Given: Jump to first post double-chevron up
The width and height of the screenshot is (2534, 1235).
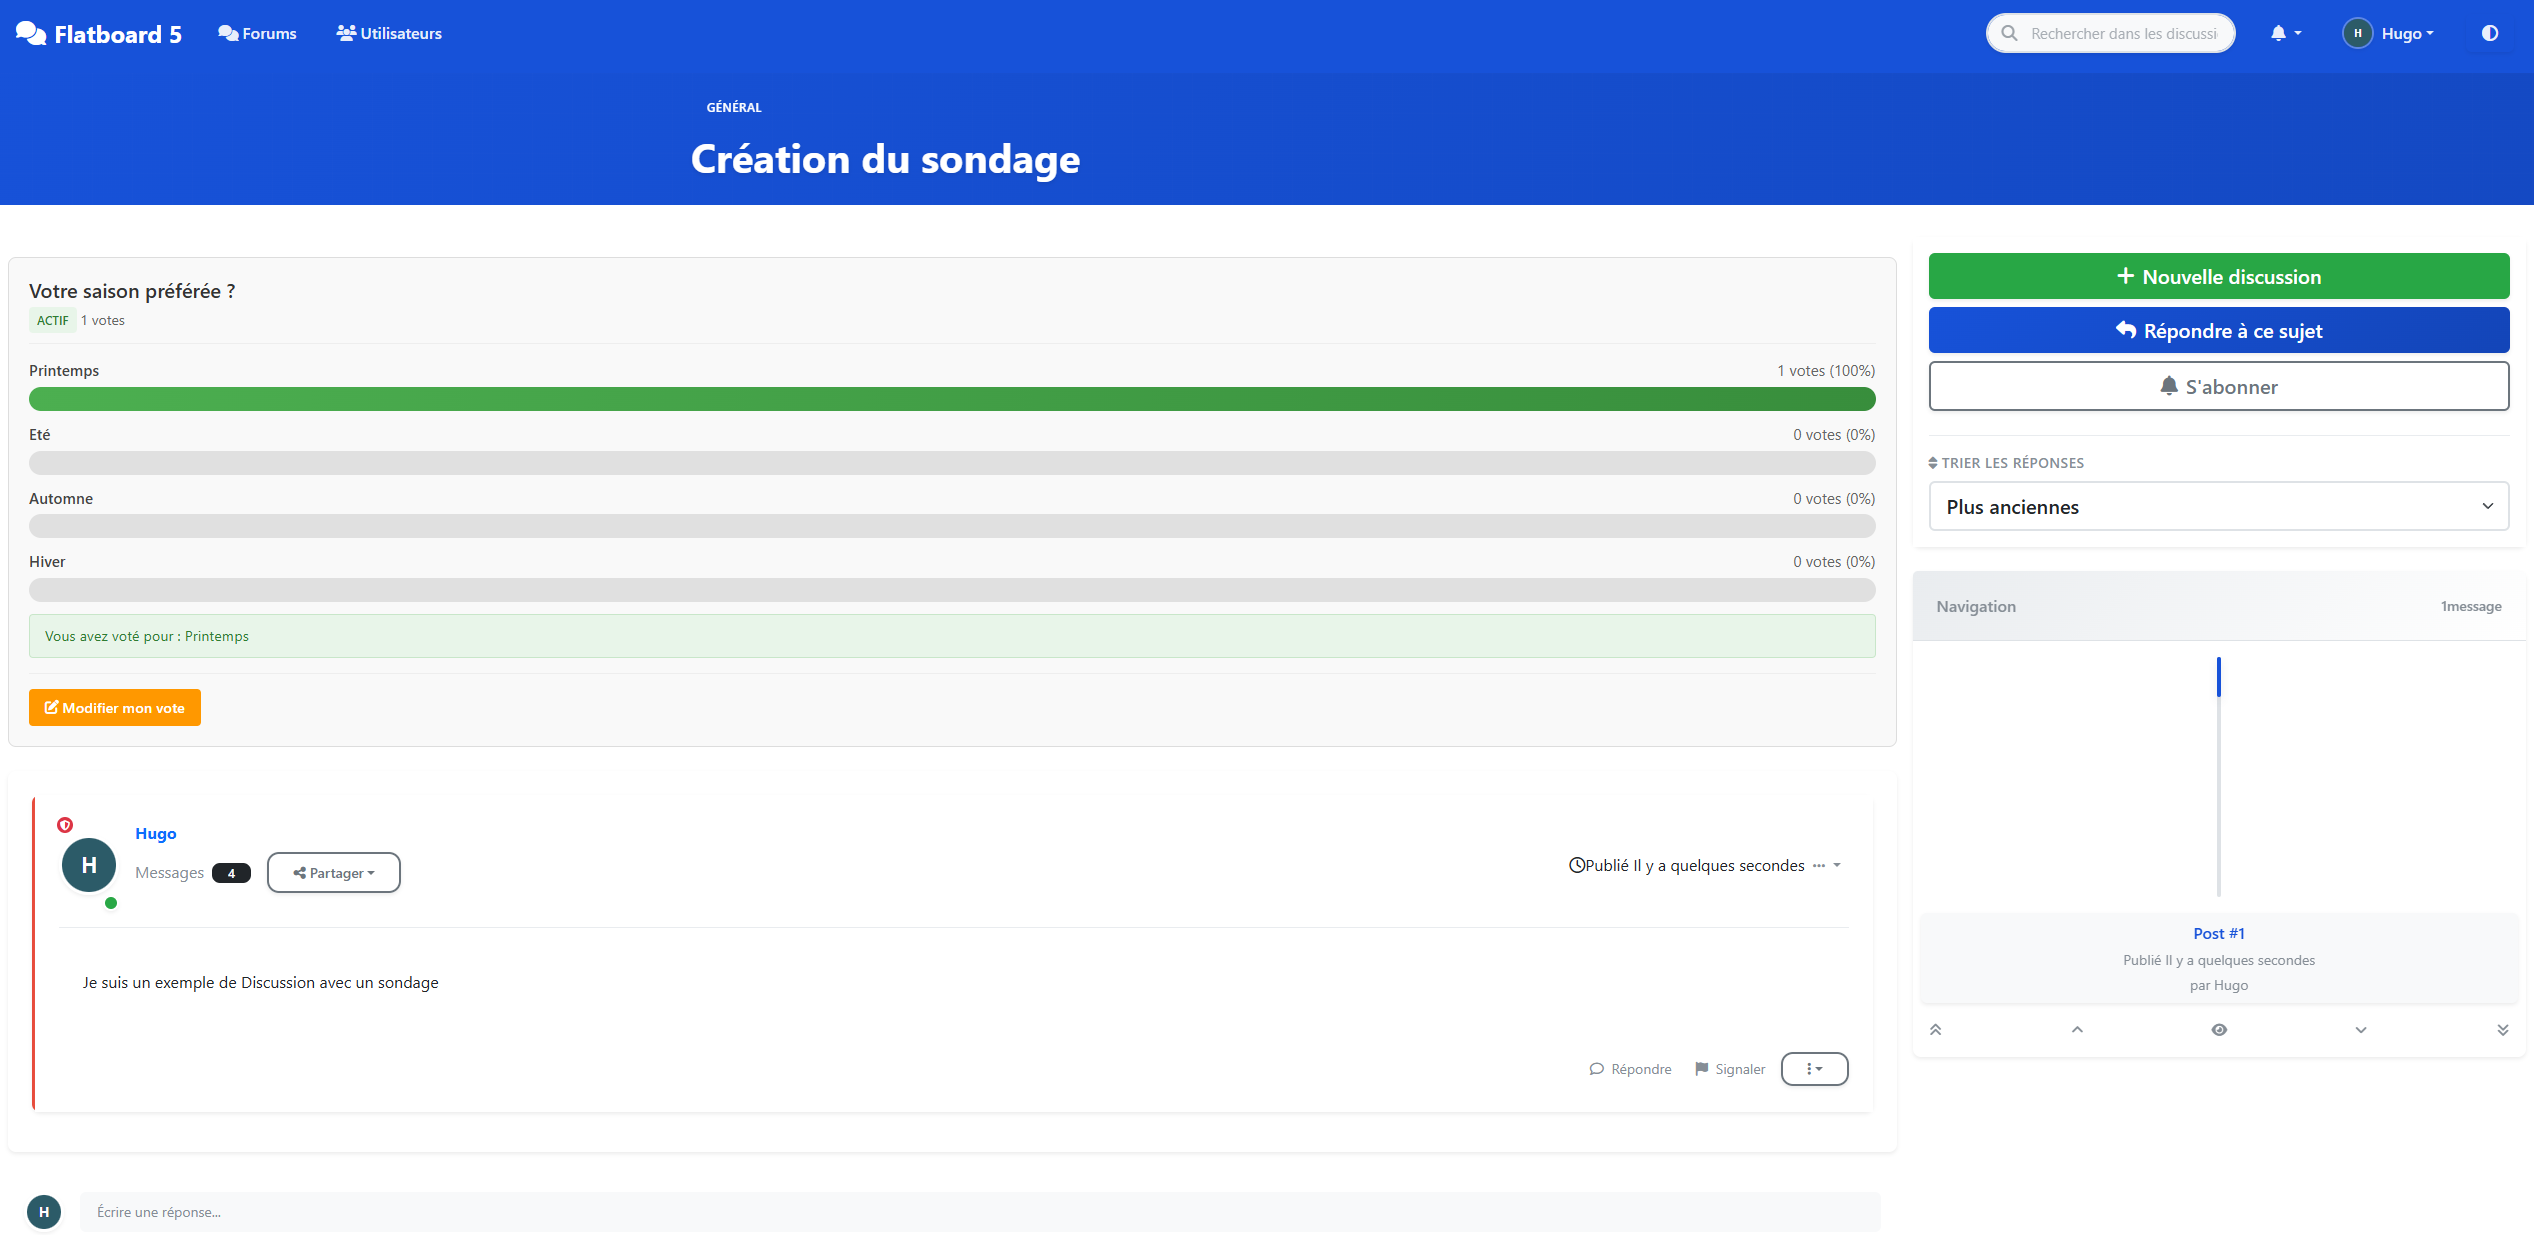Looking at the screenshot, I should tap(1935, 1030).
